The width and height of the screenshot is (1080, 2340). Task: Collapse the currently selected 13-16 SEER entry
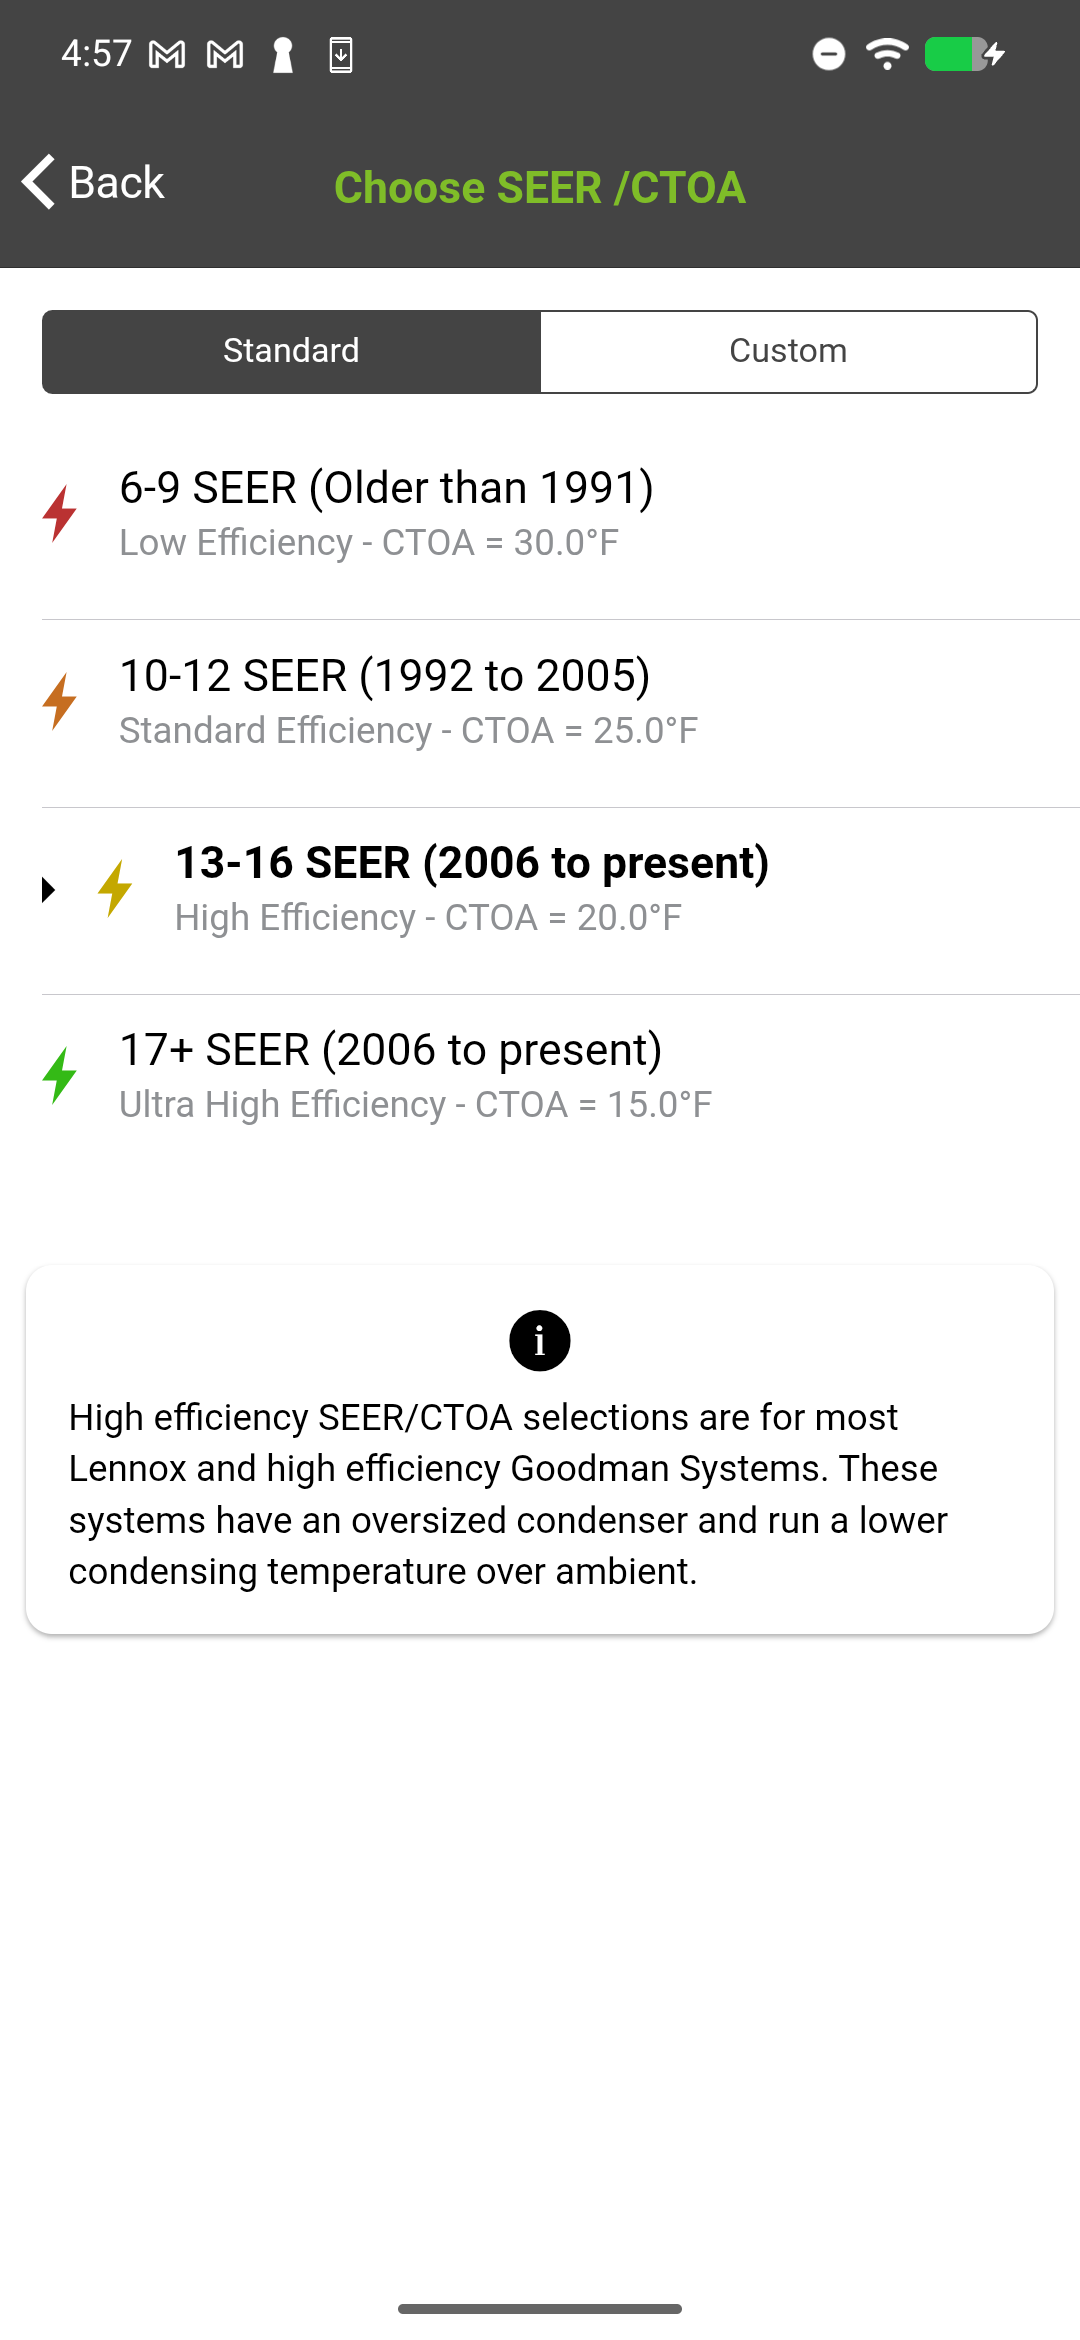coord(49,889)
